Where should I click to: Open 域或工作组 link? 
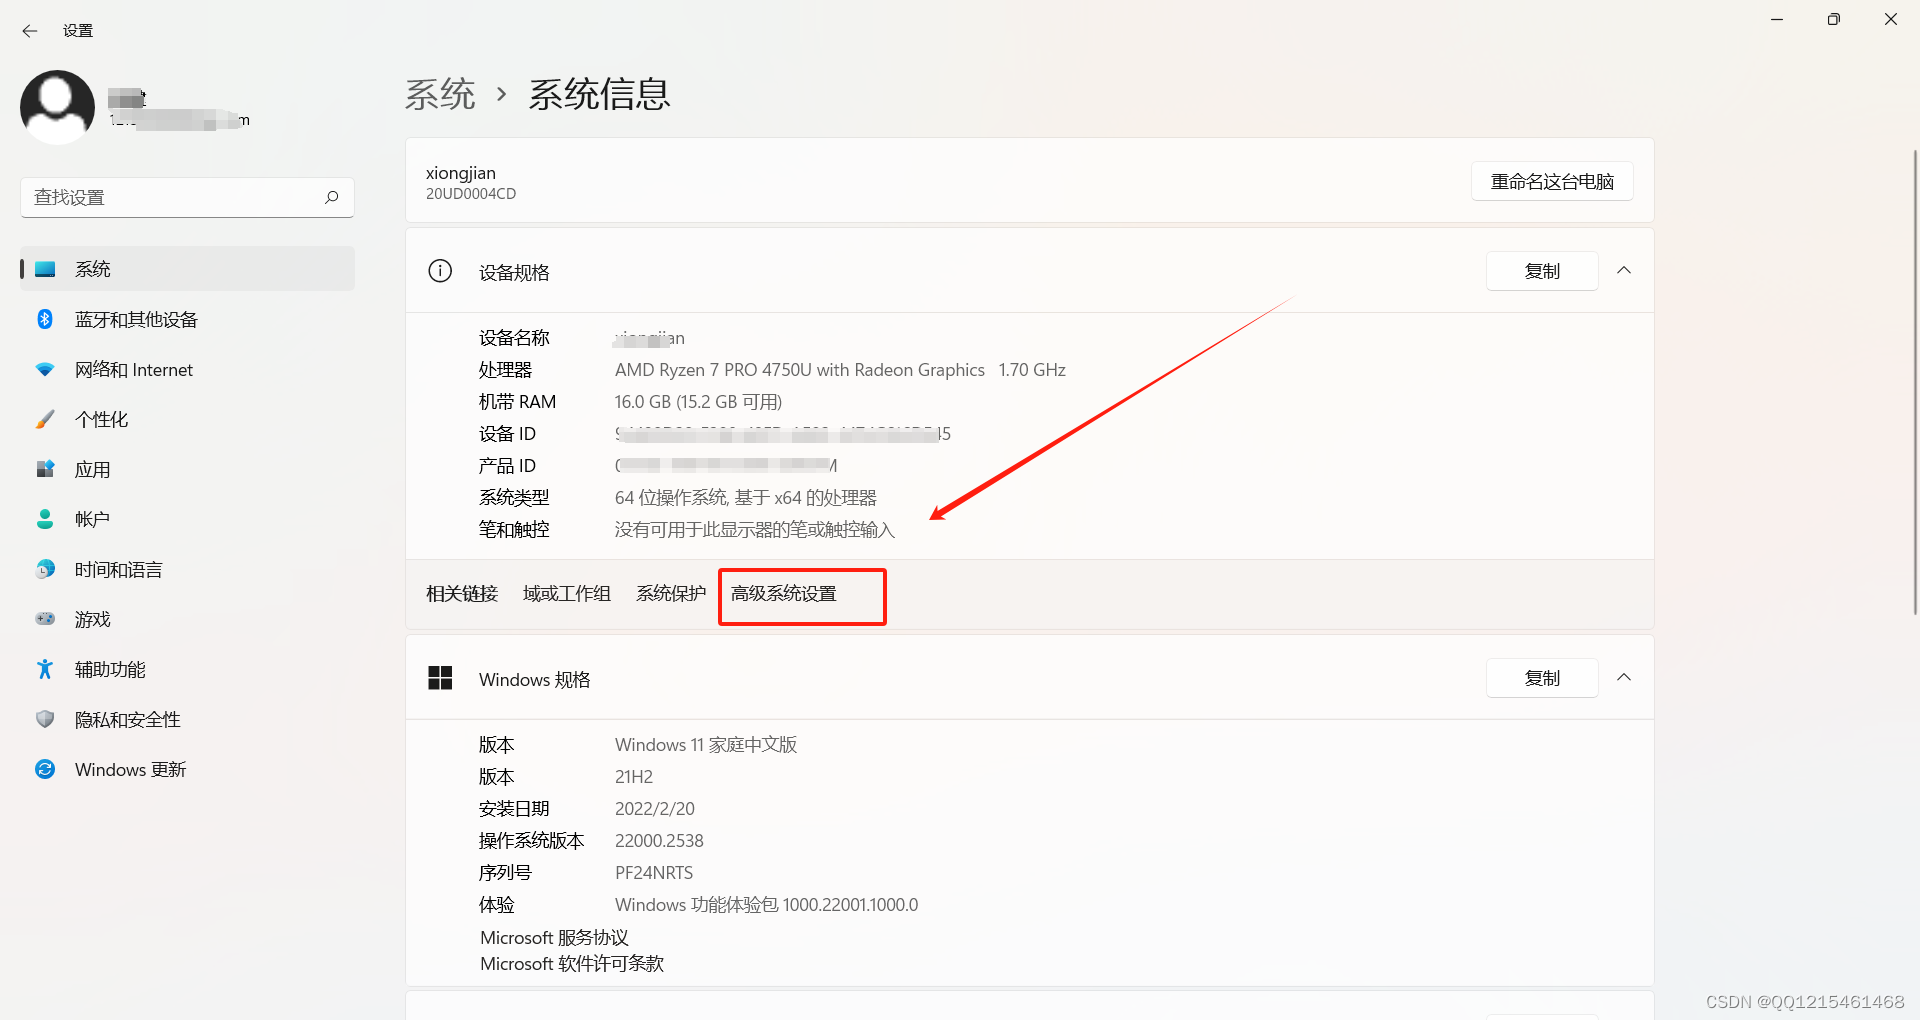pyautogui.click(x=566, y=594)
